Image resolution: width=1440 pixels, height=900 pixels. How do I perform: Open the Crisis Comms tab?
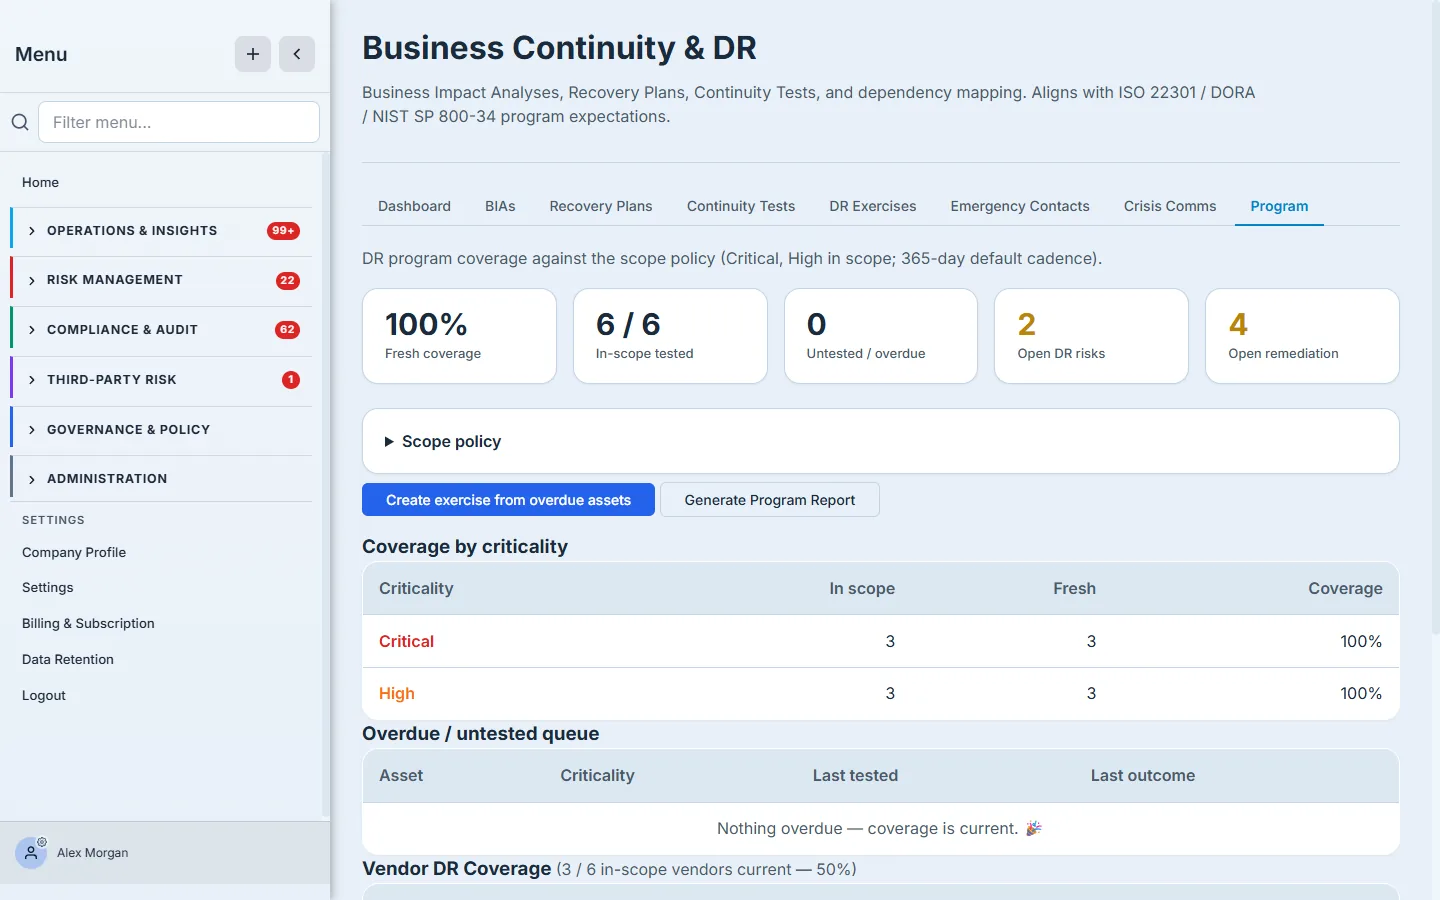(x=1170, y=206)
